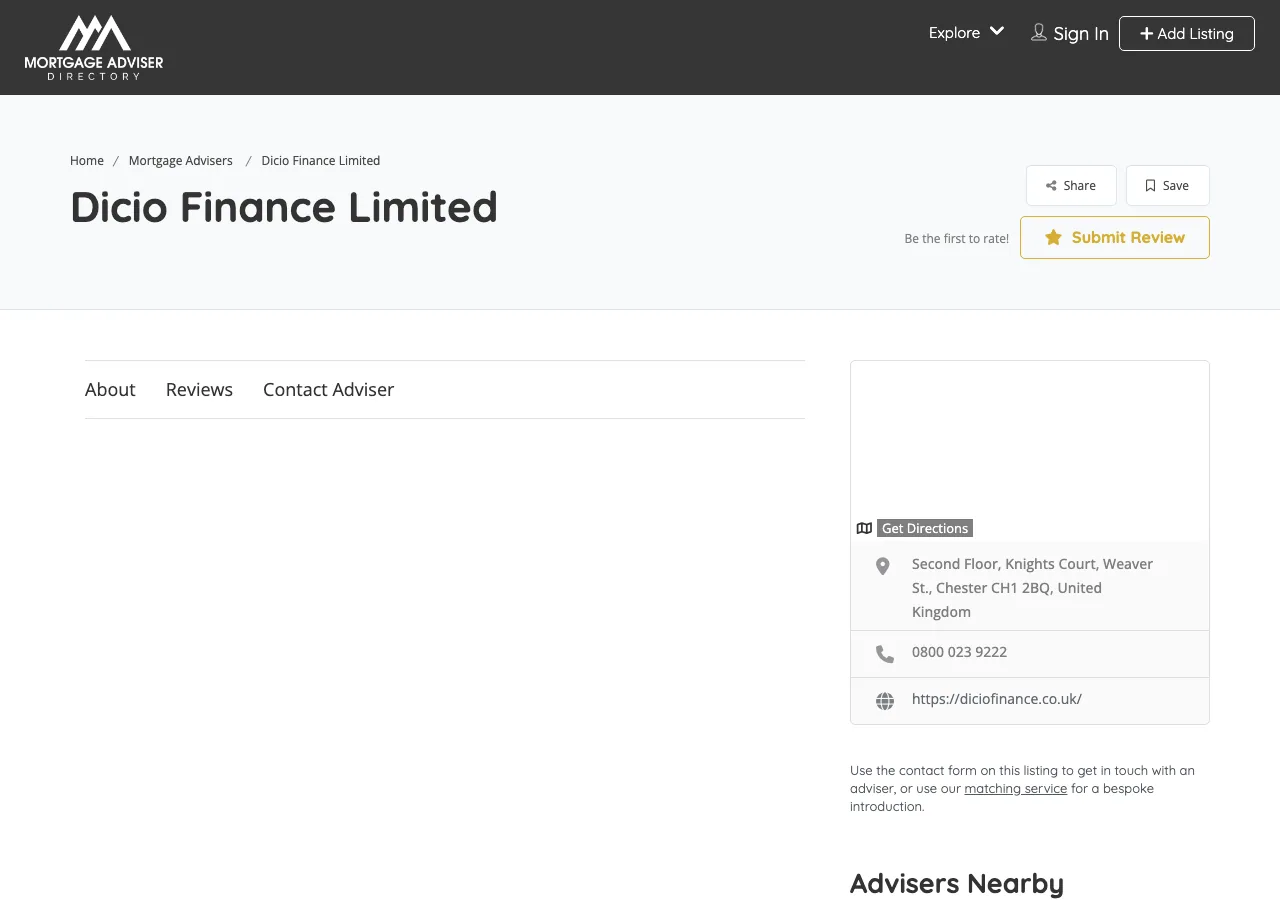The width and height of the screenshot is (1280, 900).
Task: Click the globe icon beside the website URL
Action: (x=884, y=700)
